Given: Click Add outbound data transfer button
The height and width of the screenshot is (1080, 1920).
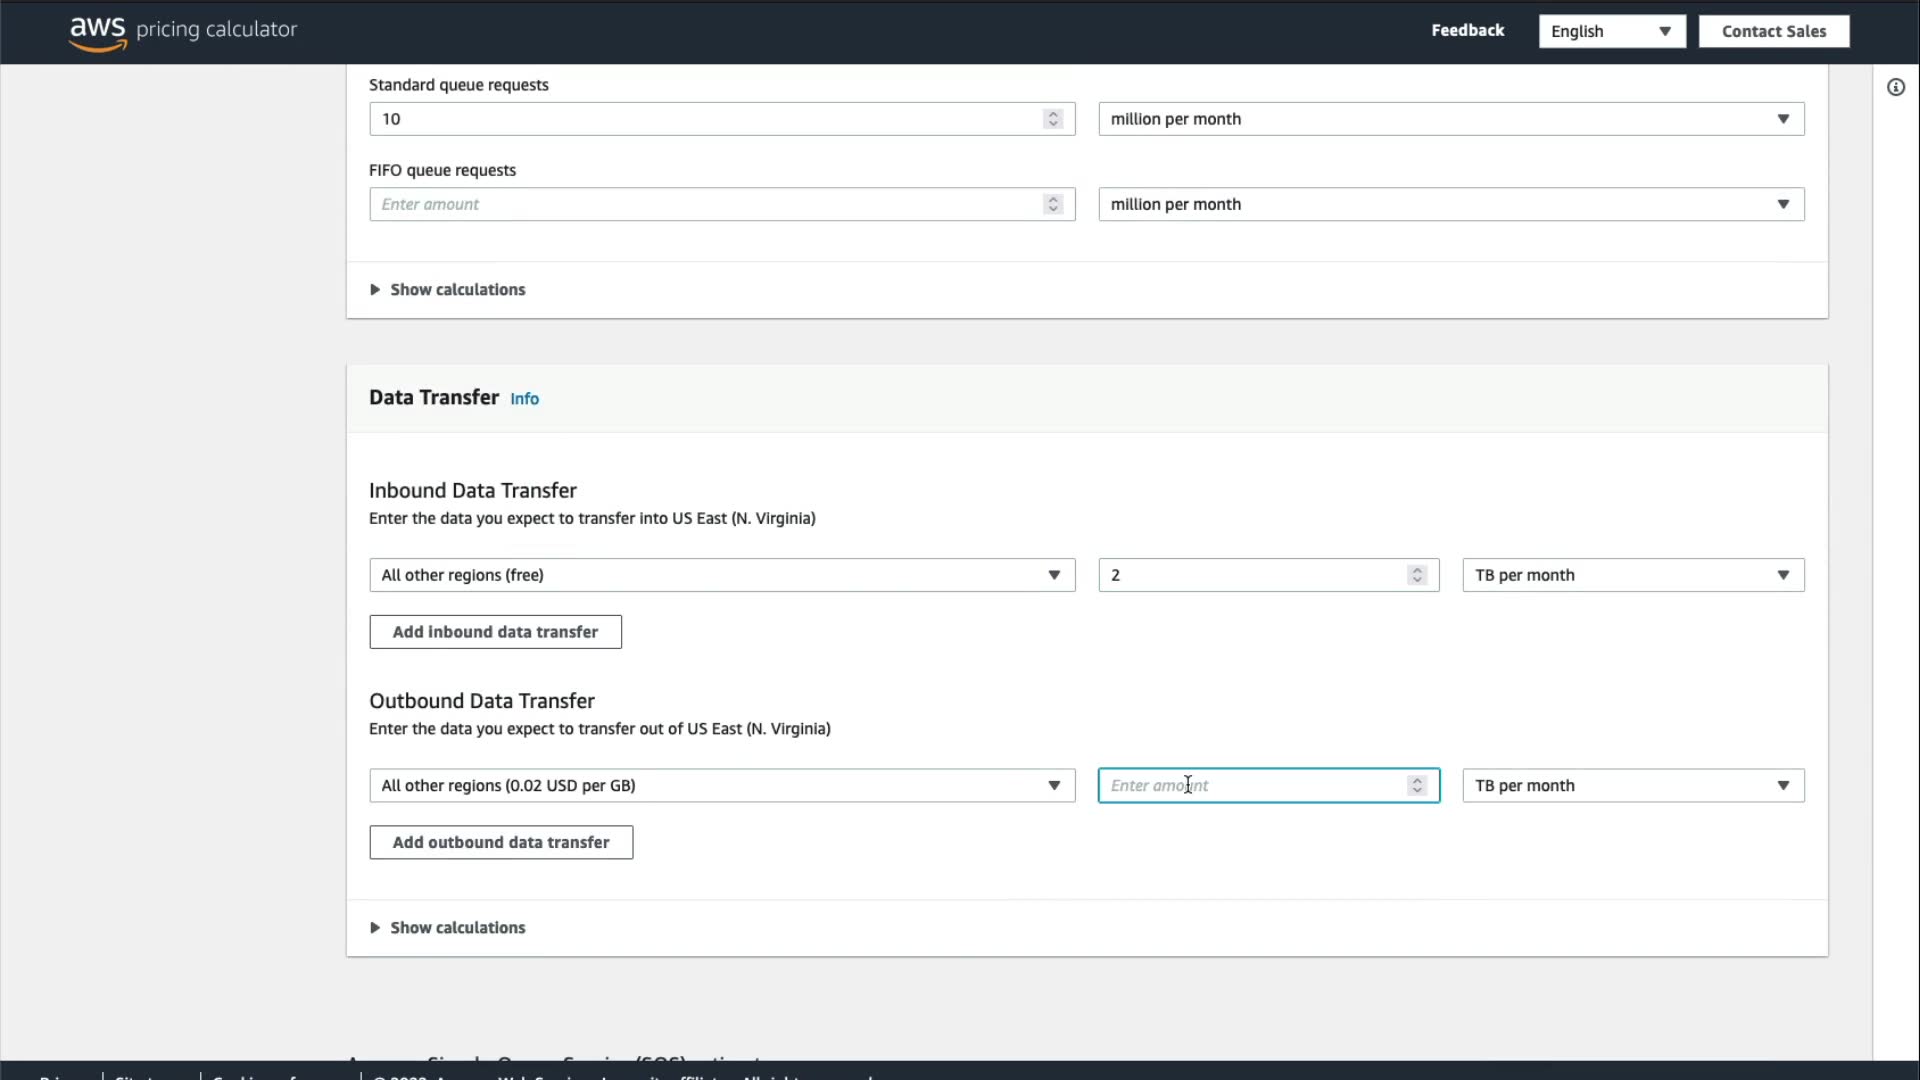Looking at the screenshot, I should (x=500, y=843).
